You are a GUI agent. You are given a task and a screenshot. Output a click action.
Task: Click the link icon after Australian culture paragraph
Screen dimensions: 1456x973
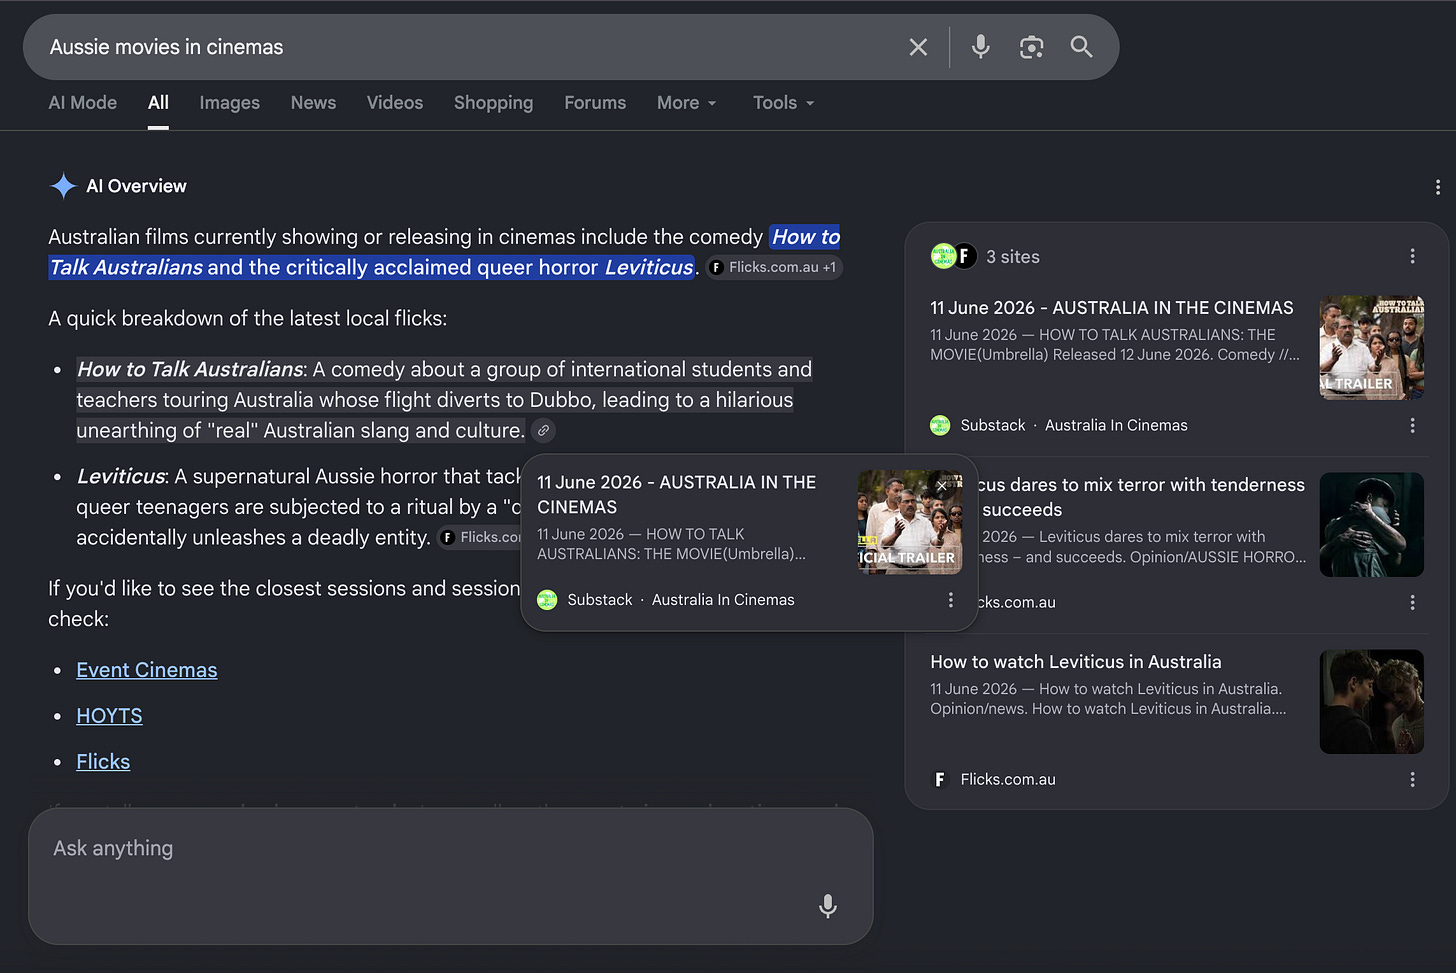[x=543, y=431]
